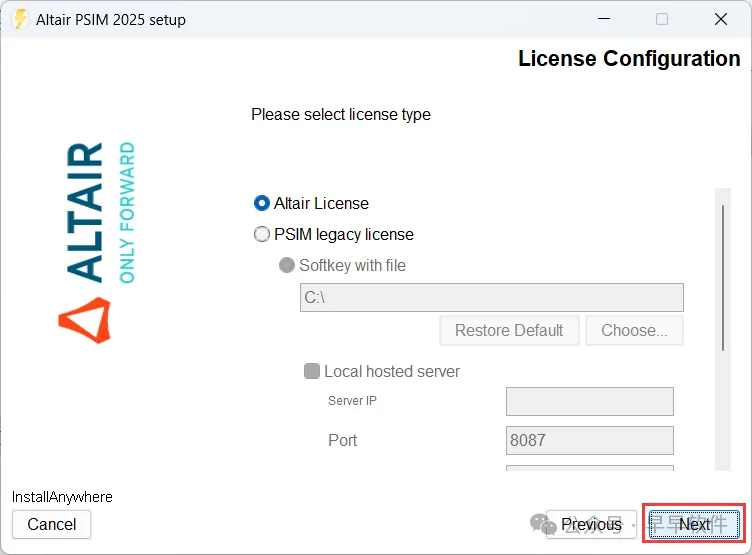This screenshot has width=752, height=555.
Task: Choose the PSIM legacy license option
Action: pos(262,234)
